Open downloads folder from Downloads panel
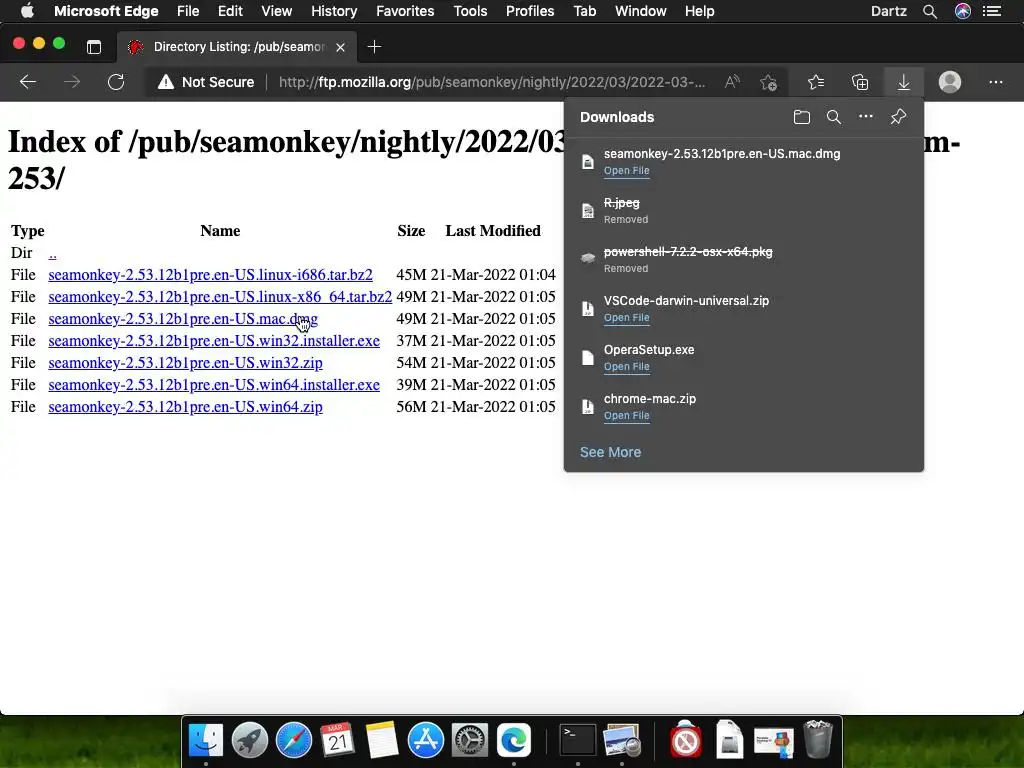1024x768 pixels. tap(801, 117)
